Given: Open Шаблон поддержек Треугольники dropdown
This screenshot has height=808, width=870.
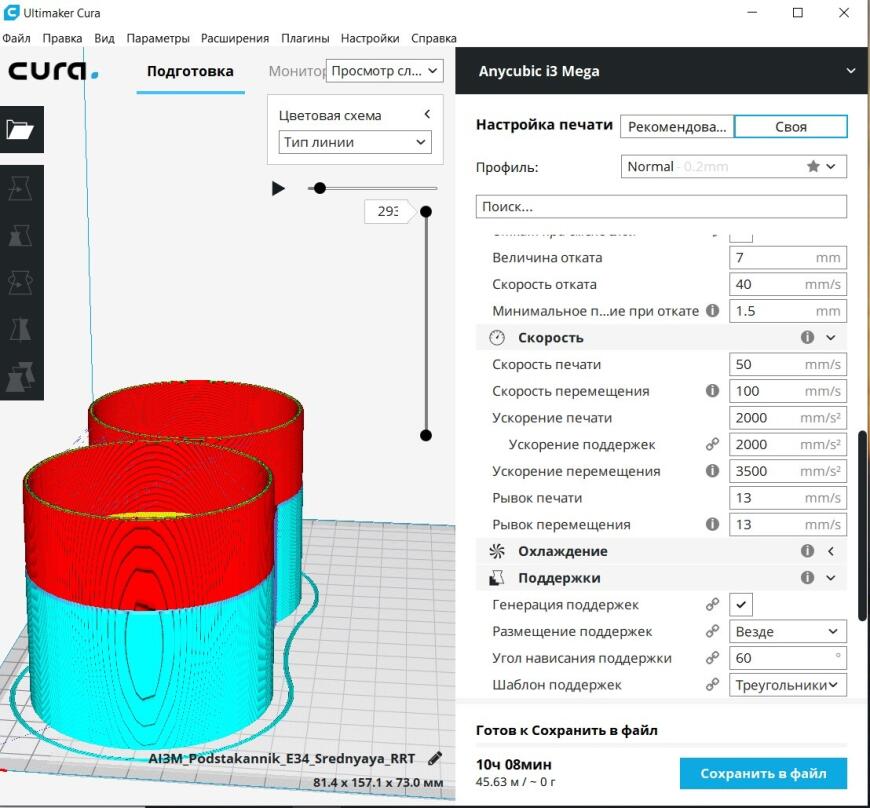Looking at the screenshot, I should click(x=788, y=684).
